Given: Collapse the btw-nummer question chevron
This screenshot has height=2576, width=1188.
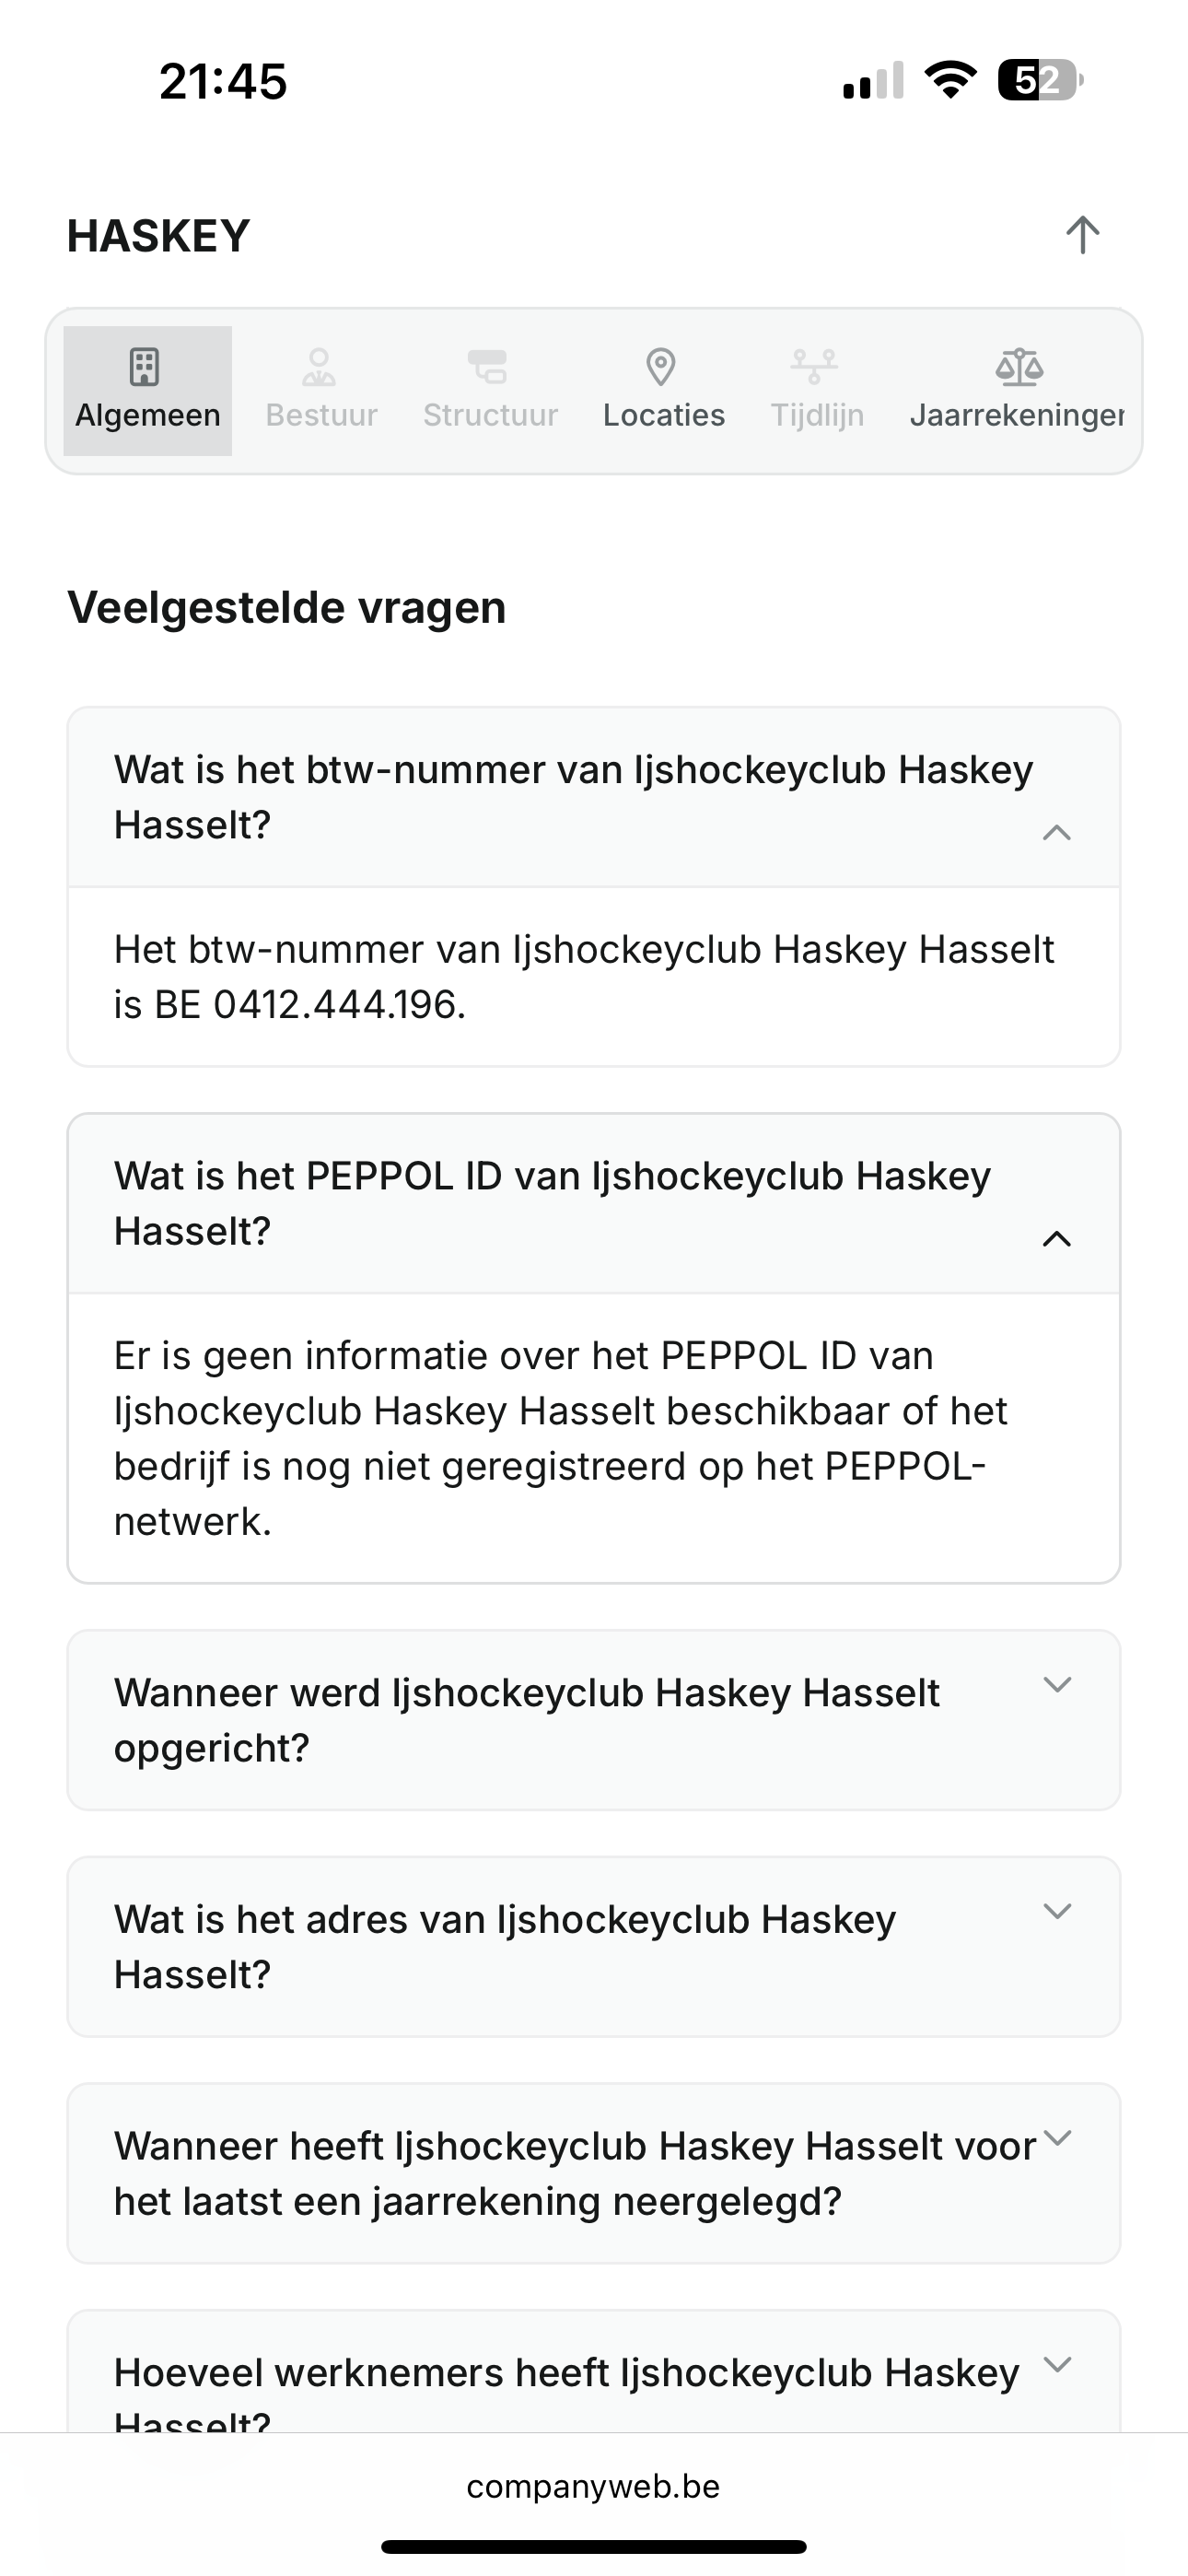Looking at the screenshot, I should click(1057, 833).
